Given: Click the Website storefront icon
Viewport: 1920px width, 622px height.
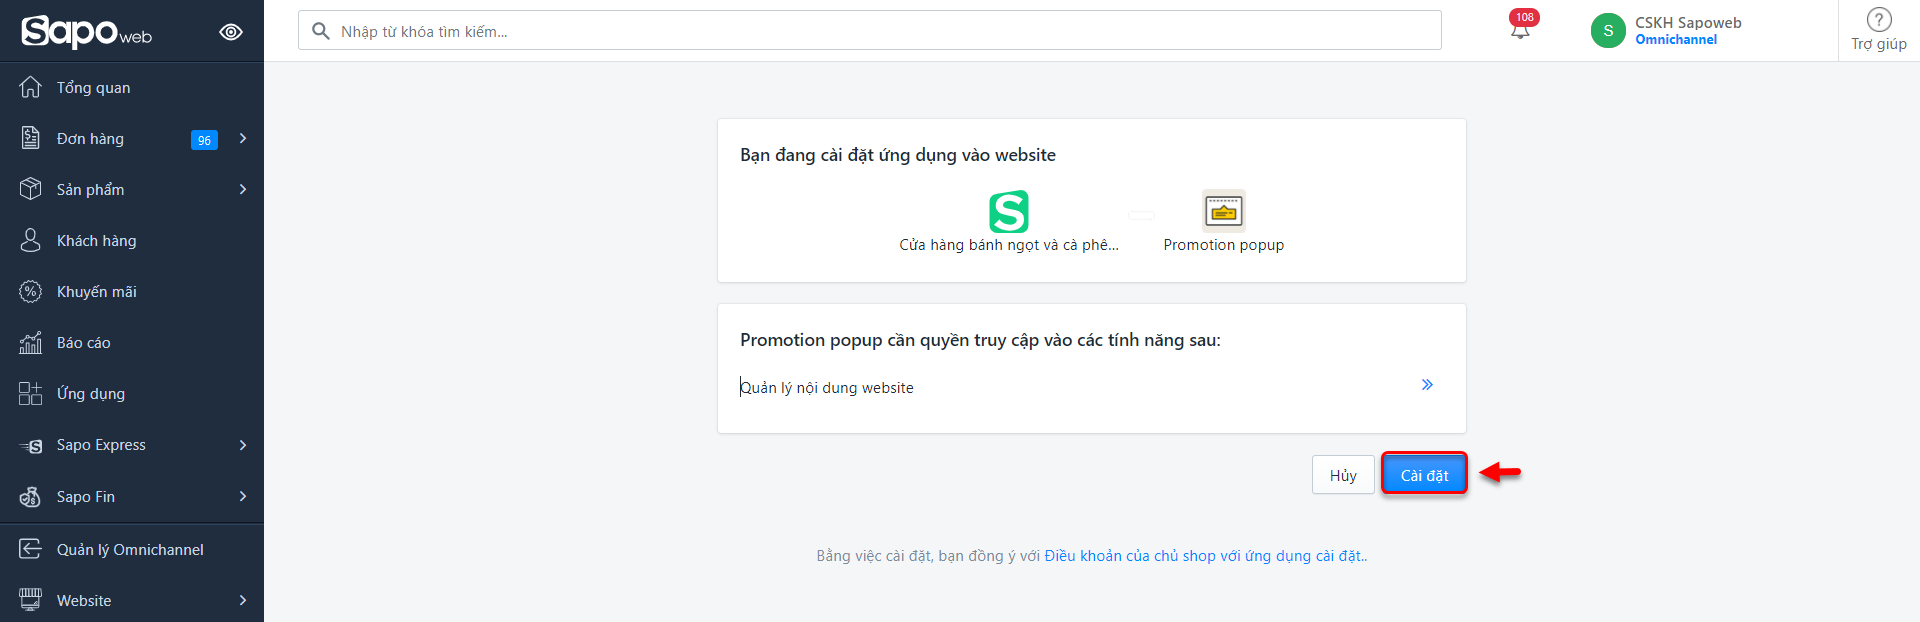Looking at the screenshot, I should click(x=31, y=600).
